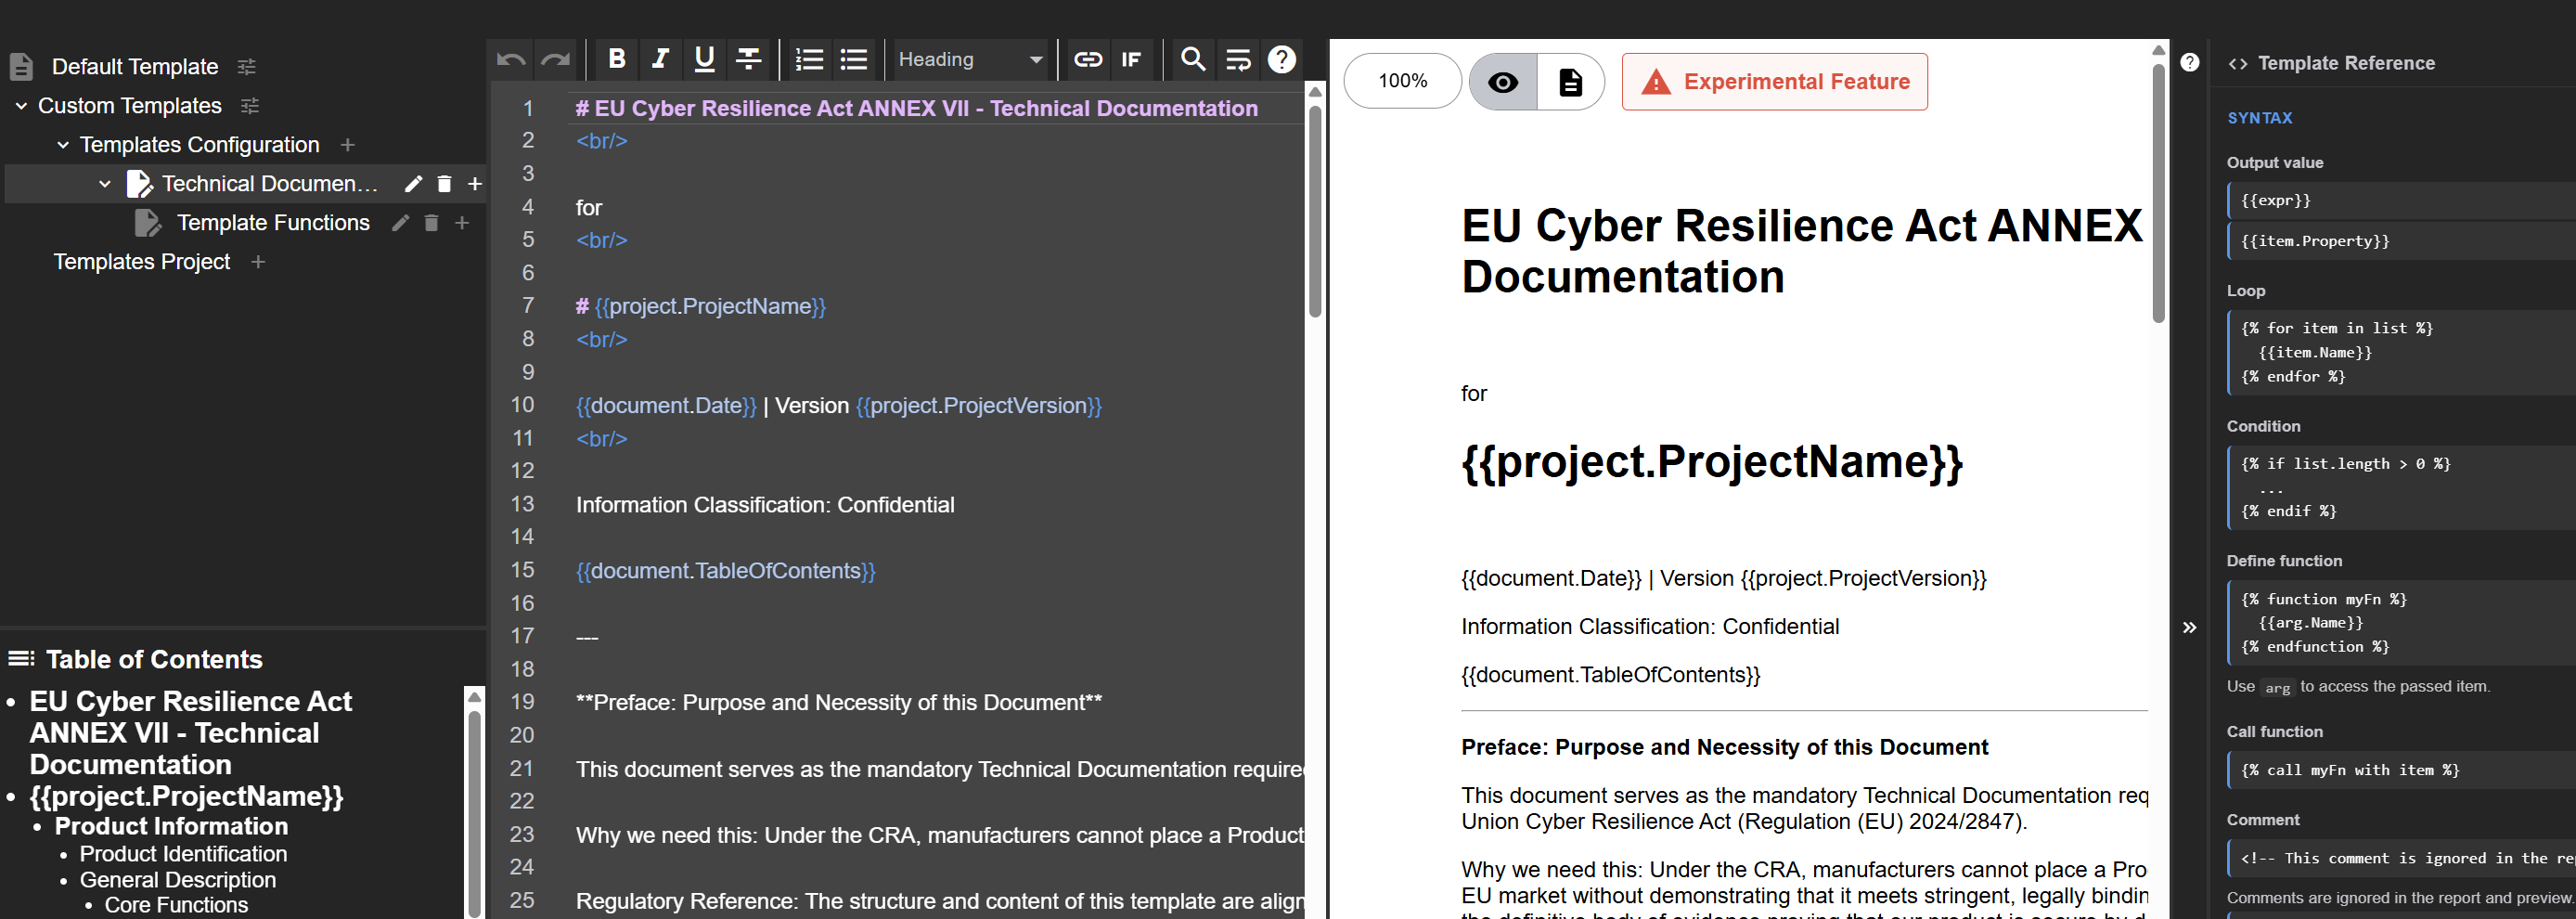Delete the Template Functions item
Viewport: 2576px width, 919px height.
coord(431,223)
